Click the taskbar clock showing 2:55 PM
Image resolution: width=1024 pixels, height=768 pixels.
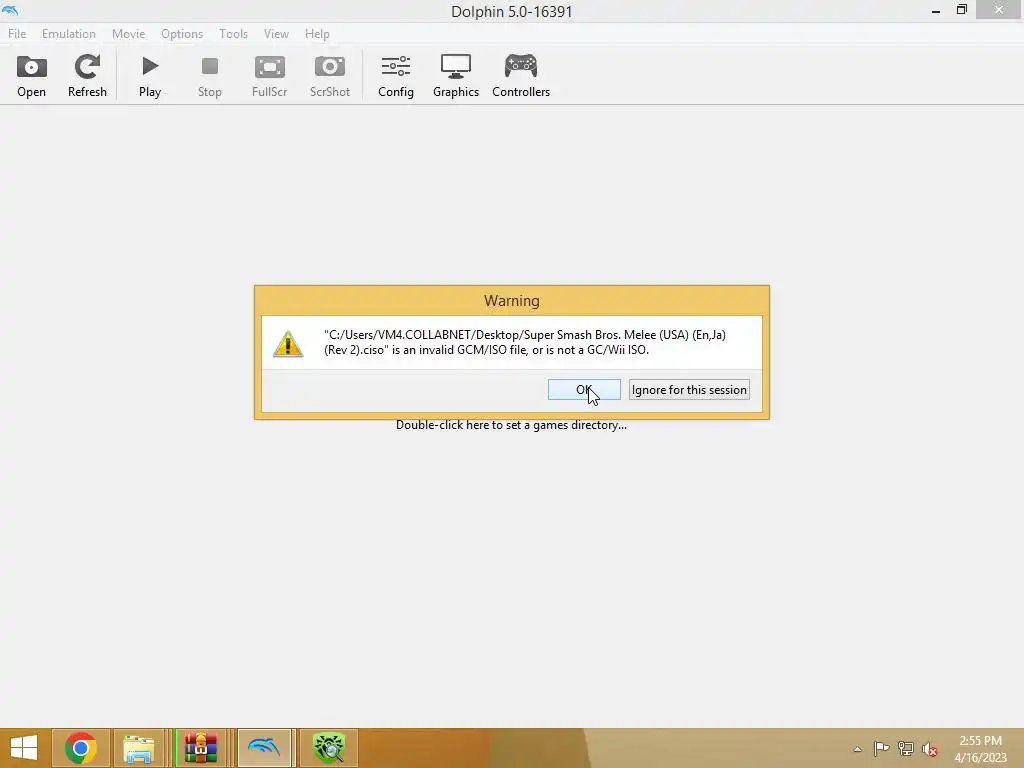(980, 749)
